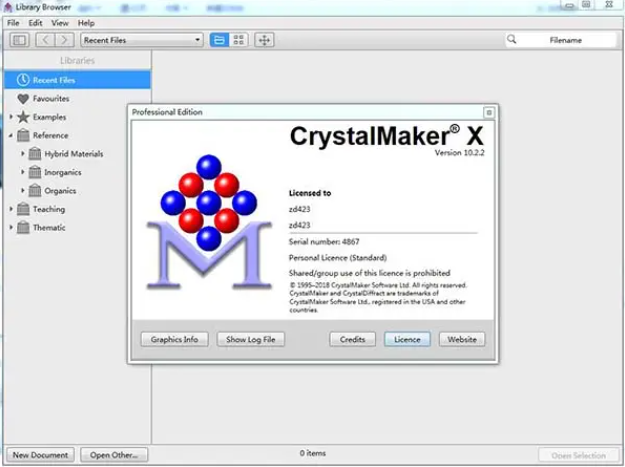Click the '0 items' status text
The image size is (625, 467).
coord(312,453)
